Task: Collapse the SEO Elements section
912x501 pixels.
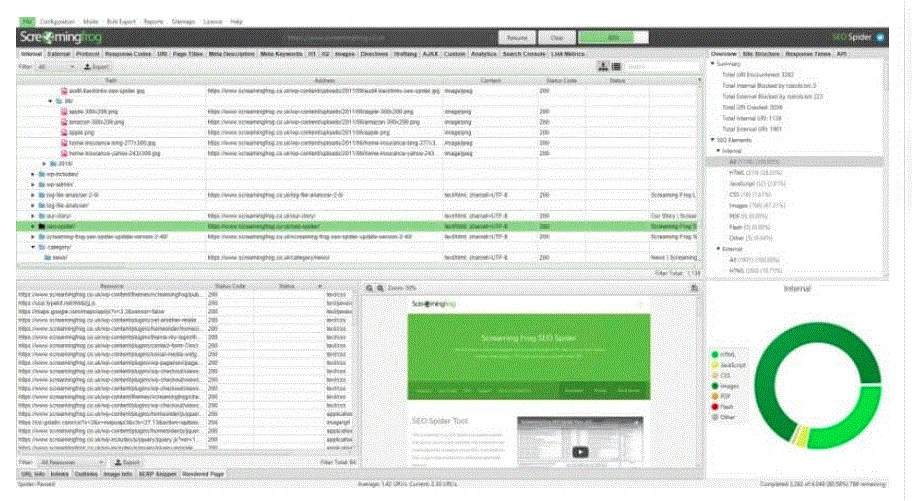Action: (712, 140)
